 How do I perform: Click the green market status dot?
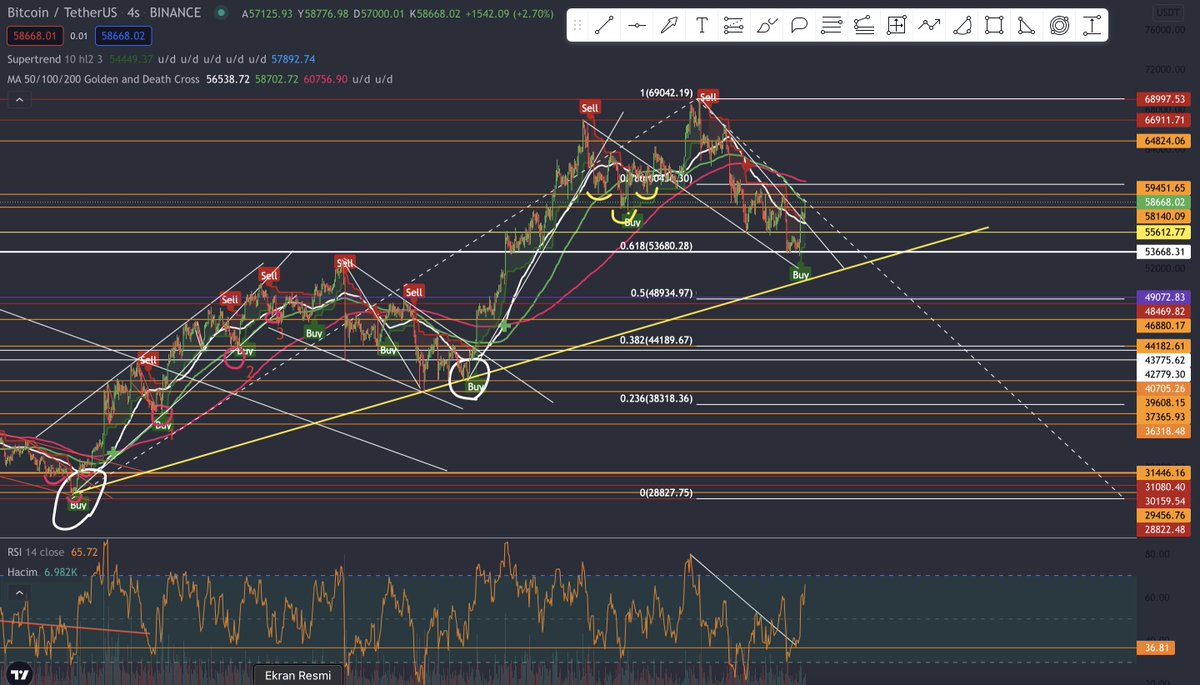click(221, 13)
